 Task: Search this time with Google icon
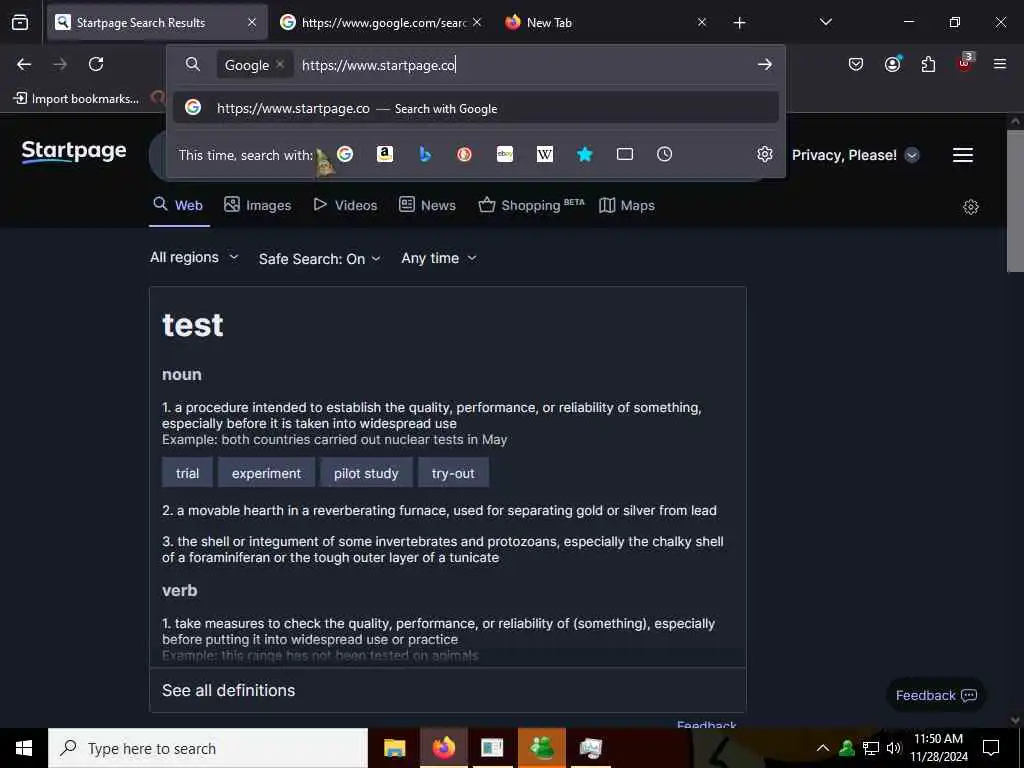coord(345,154)
